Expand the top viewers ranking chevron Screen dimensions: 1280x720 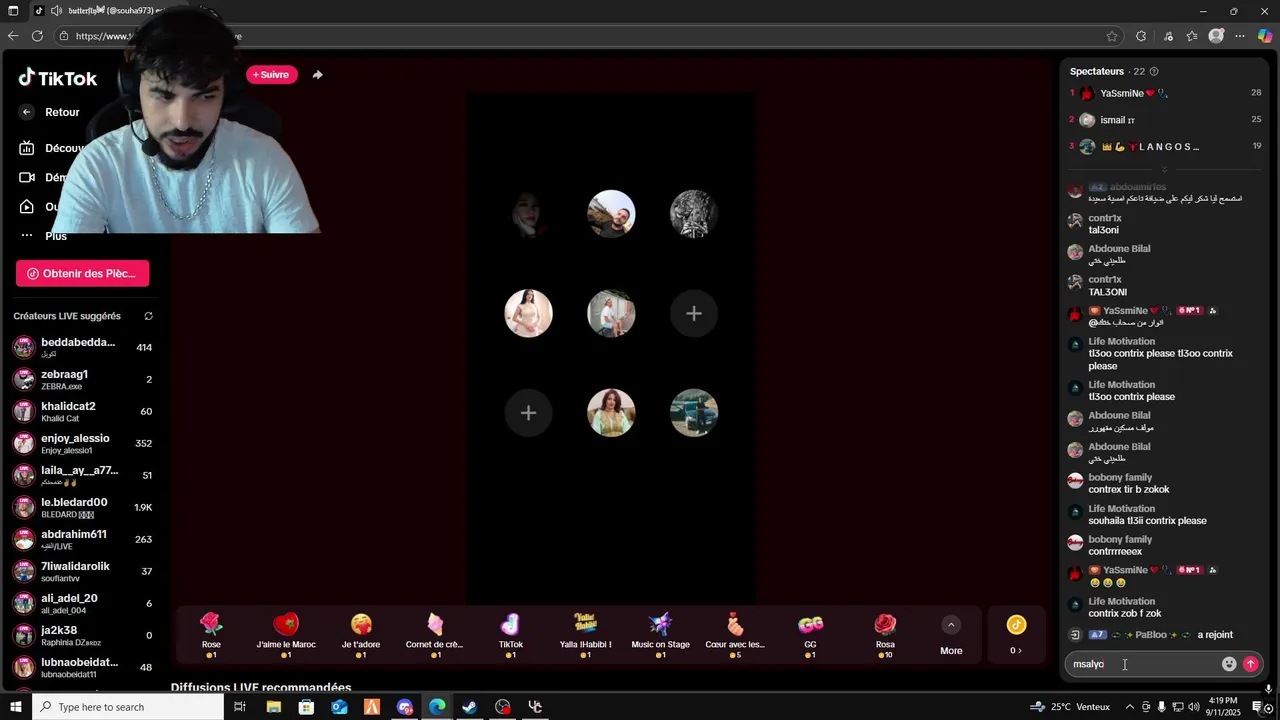click(x=1164, y=170)
